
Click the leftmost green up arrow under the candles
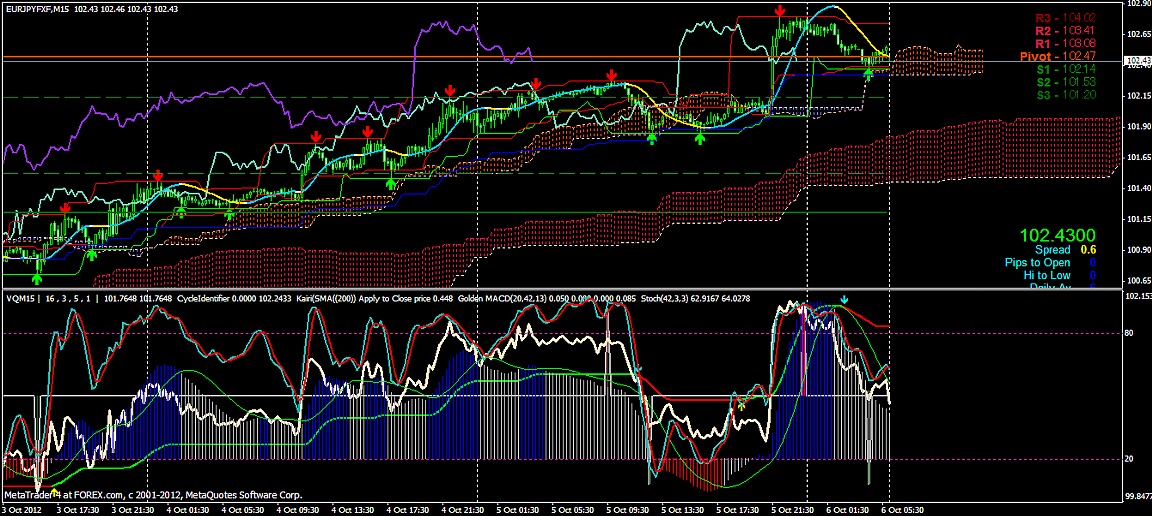pyautogui.click(x=38, y=266)
